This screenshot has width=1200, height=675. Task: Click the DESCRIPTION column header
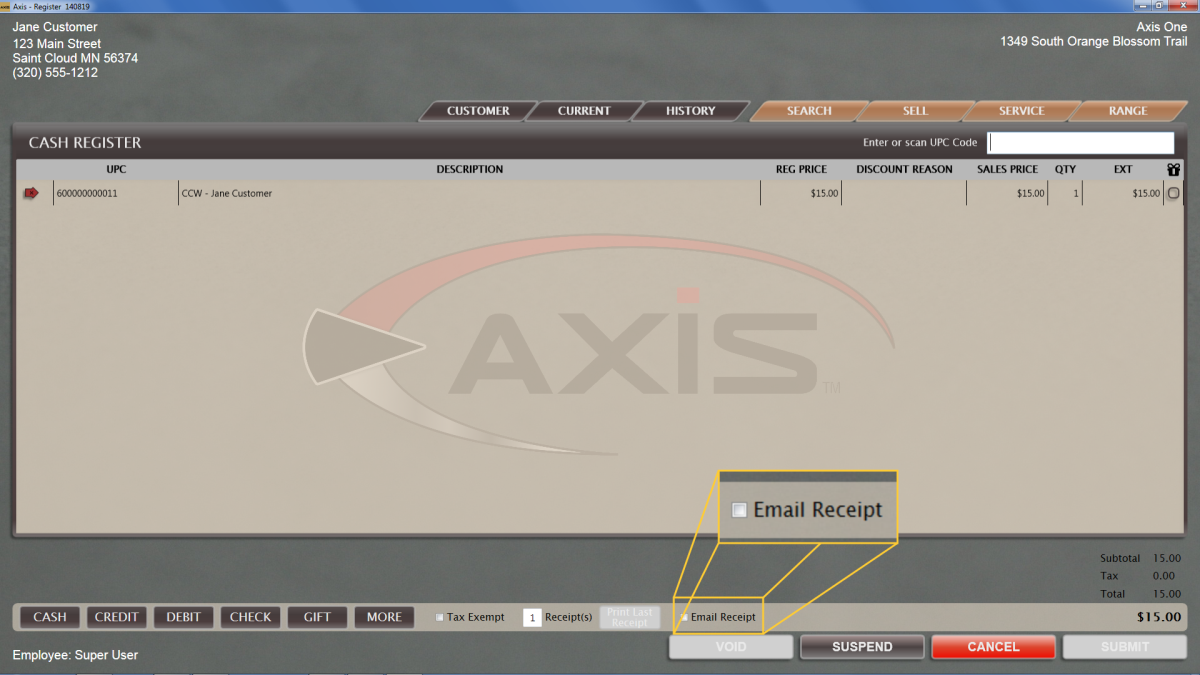(x=470, y=170)
